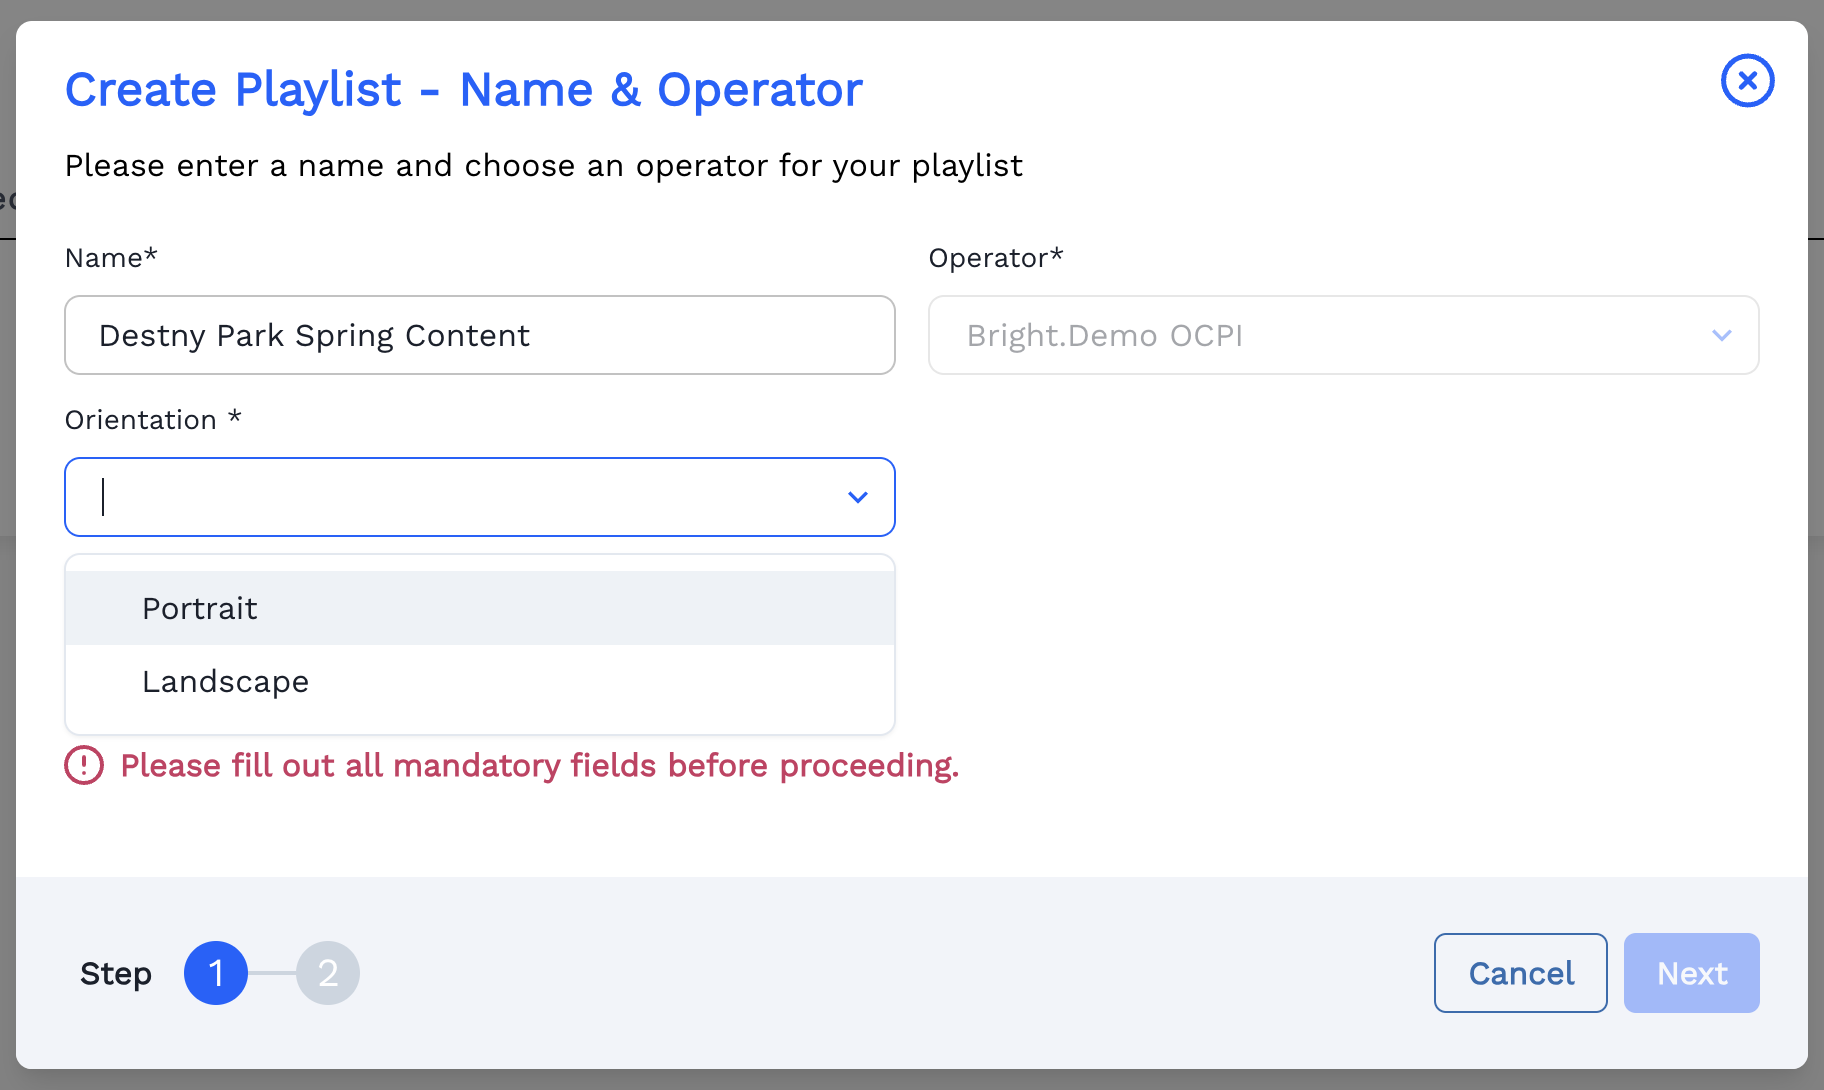Click the Operator dropdown chevron arrow
Viewport: 1824px width, 1090px height.
coord(1721,335)
